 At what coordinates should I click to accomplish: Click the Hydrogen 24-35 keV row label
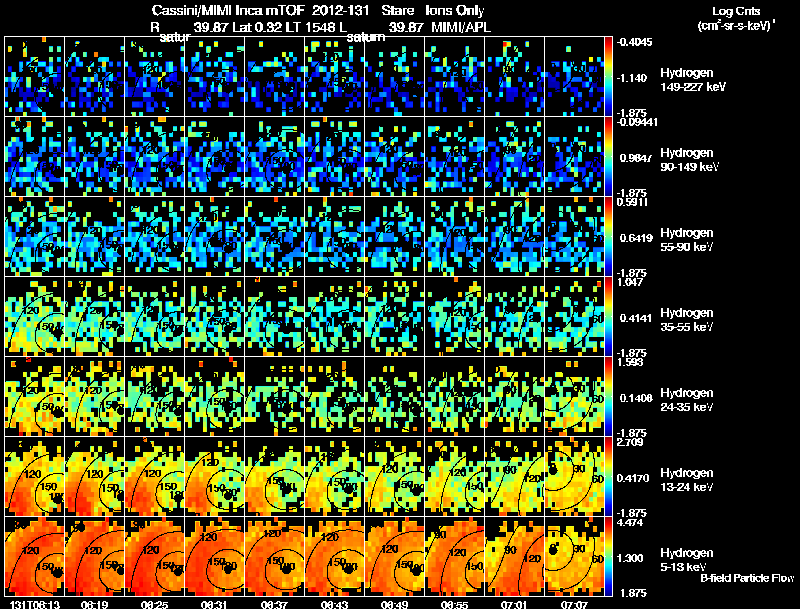687,400
